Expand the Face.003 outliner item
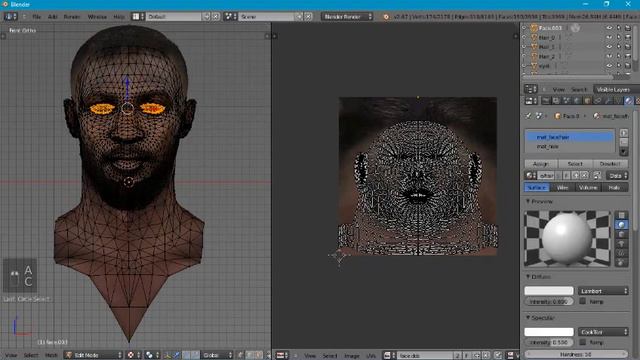This screenshot has height=360, width=640. click(525, 28)
